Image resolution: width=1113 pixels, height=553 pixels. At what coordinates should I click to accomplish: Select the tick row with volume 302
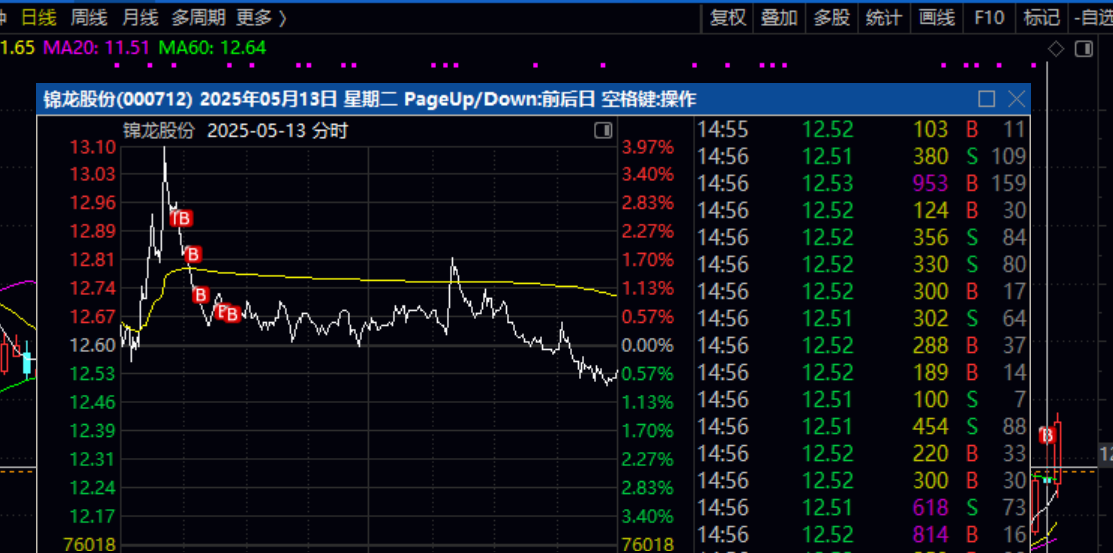(862, 318)
